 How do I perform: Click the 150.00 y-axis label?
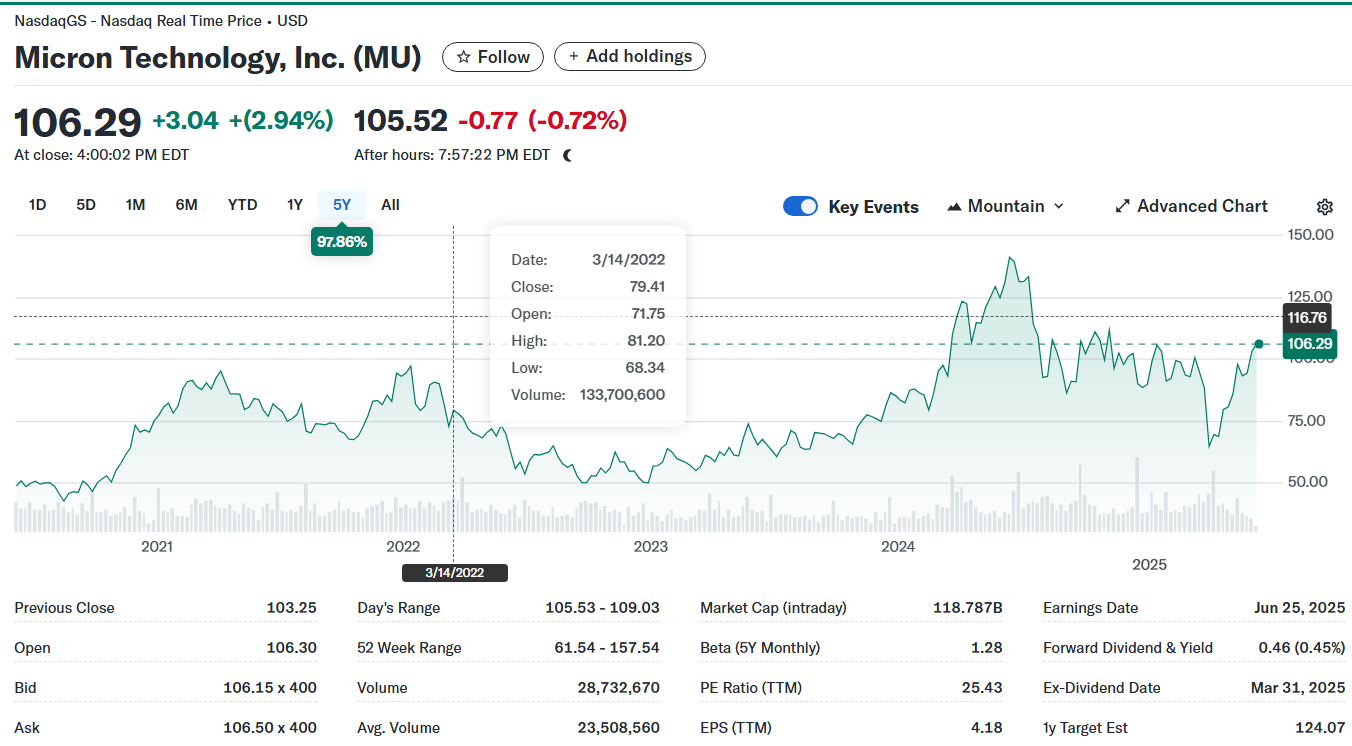(1310, 235)
